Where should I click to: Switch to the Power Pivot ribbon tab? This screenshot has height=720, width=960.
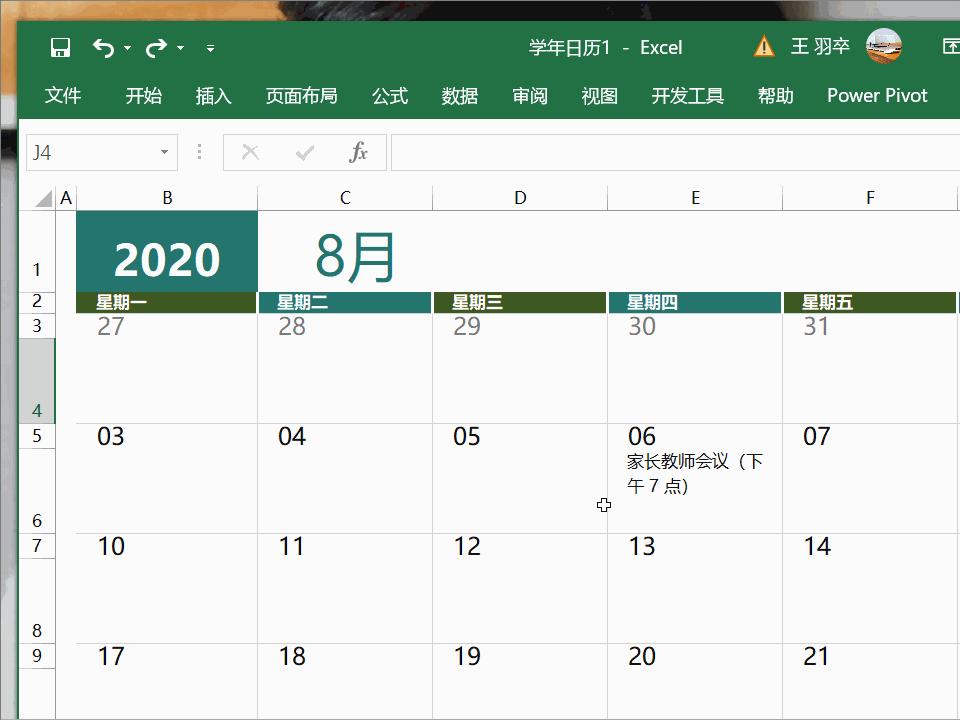click(877, 95)
